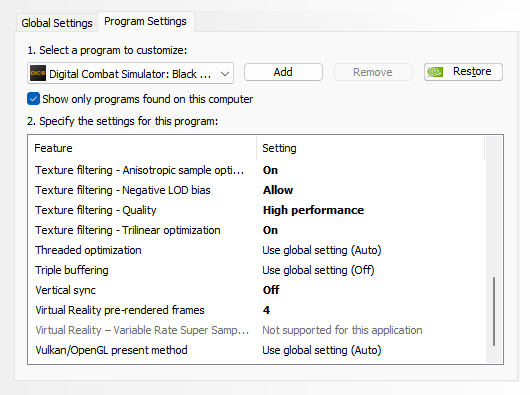Click the Negative LOD bias Allow value

pyautogui.click(x=278, y=190)
